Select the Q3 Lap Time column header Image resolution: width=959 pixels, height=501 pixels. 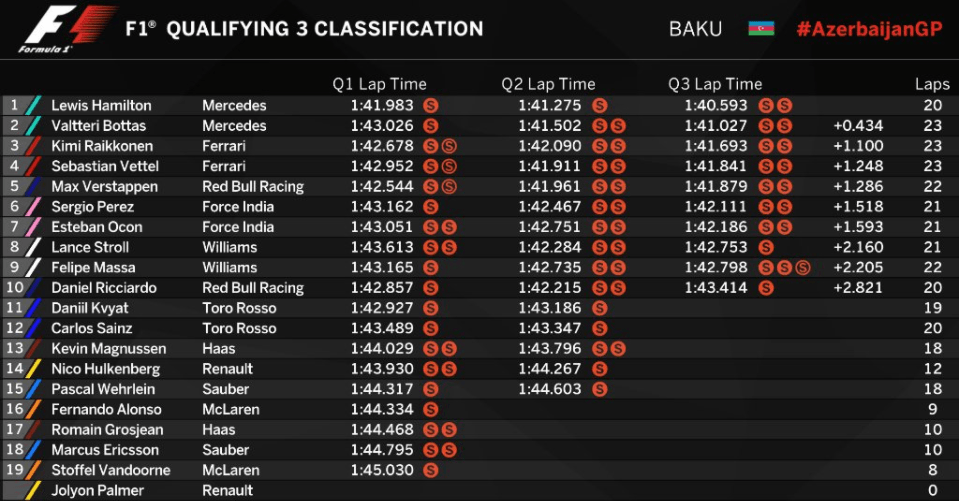(x=715, y=84)
